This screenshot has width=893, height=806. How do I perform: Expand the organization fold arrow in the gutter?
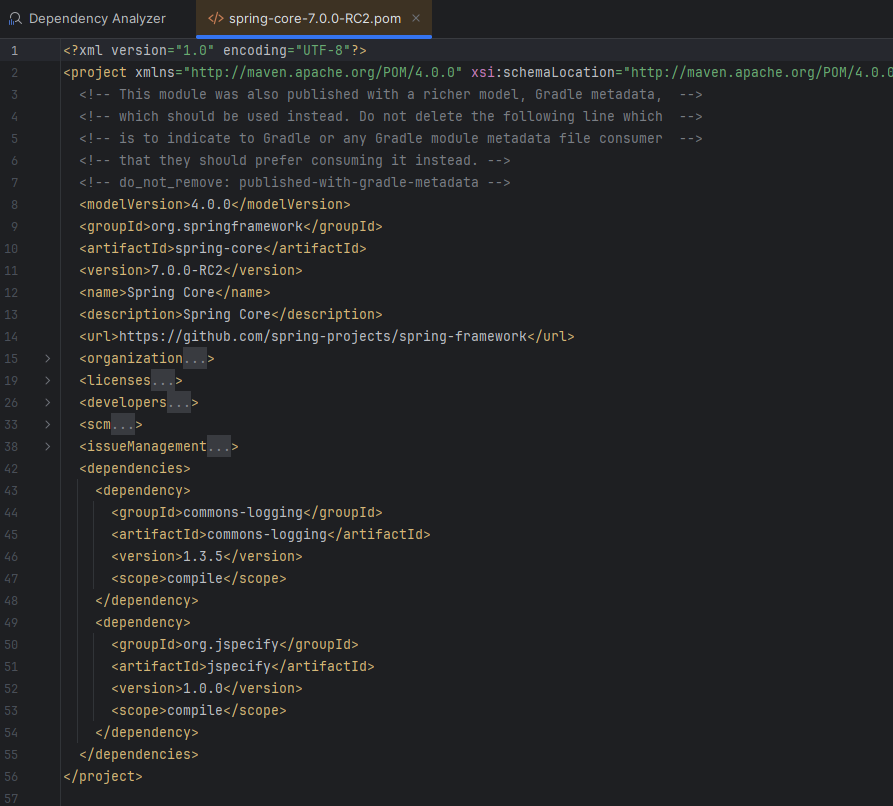(47, 358)
